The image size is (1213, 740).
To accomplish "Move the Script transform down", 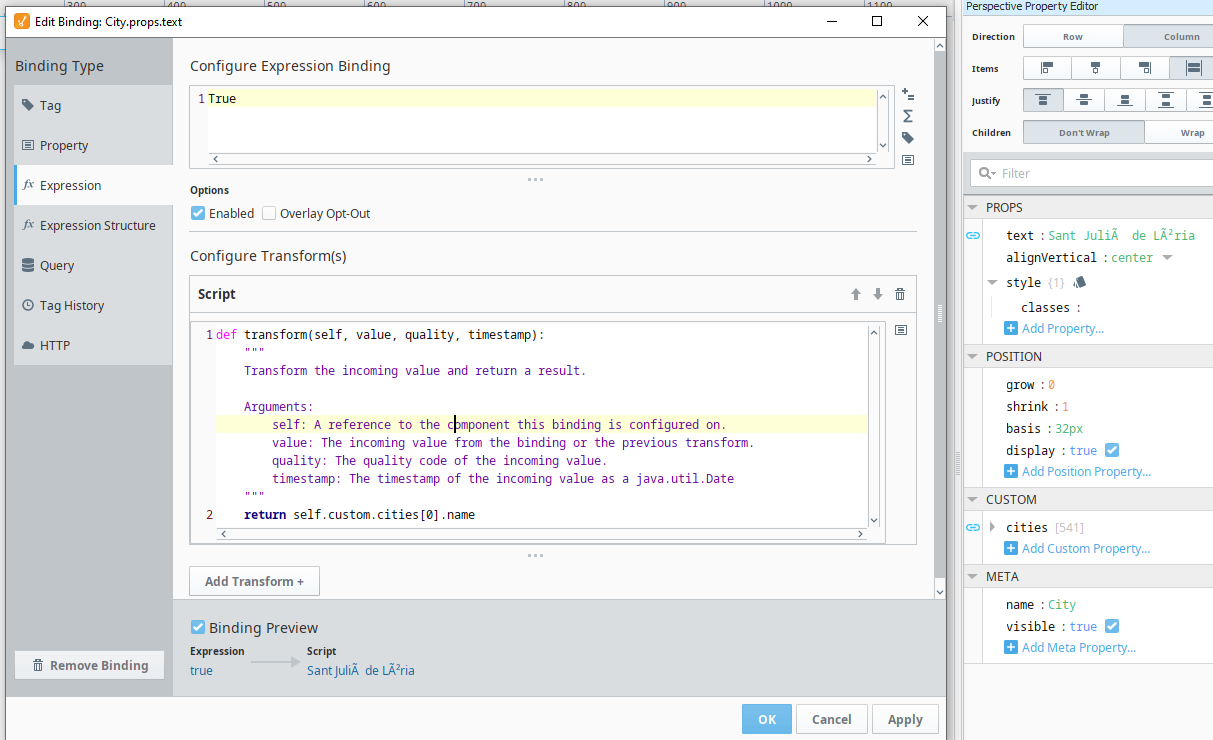I will (878, 294).
